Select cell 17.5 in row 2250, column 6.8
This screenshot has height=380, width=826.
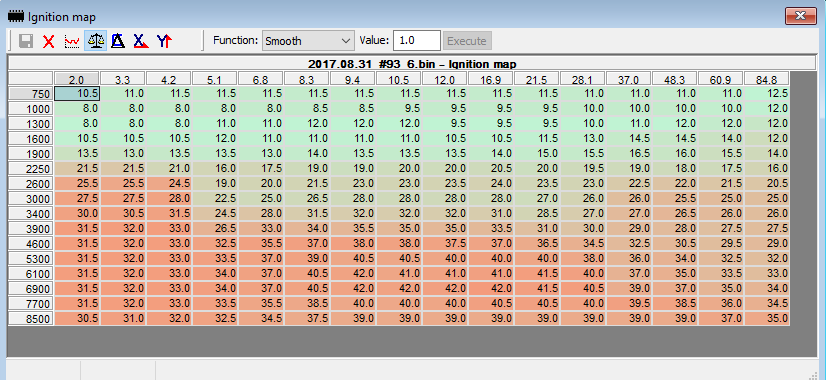[x=261, y=169]
